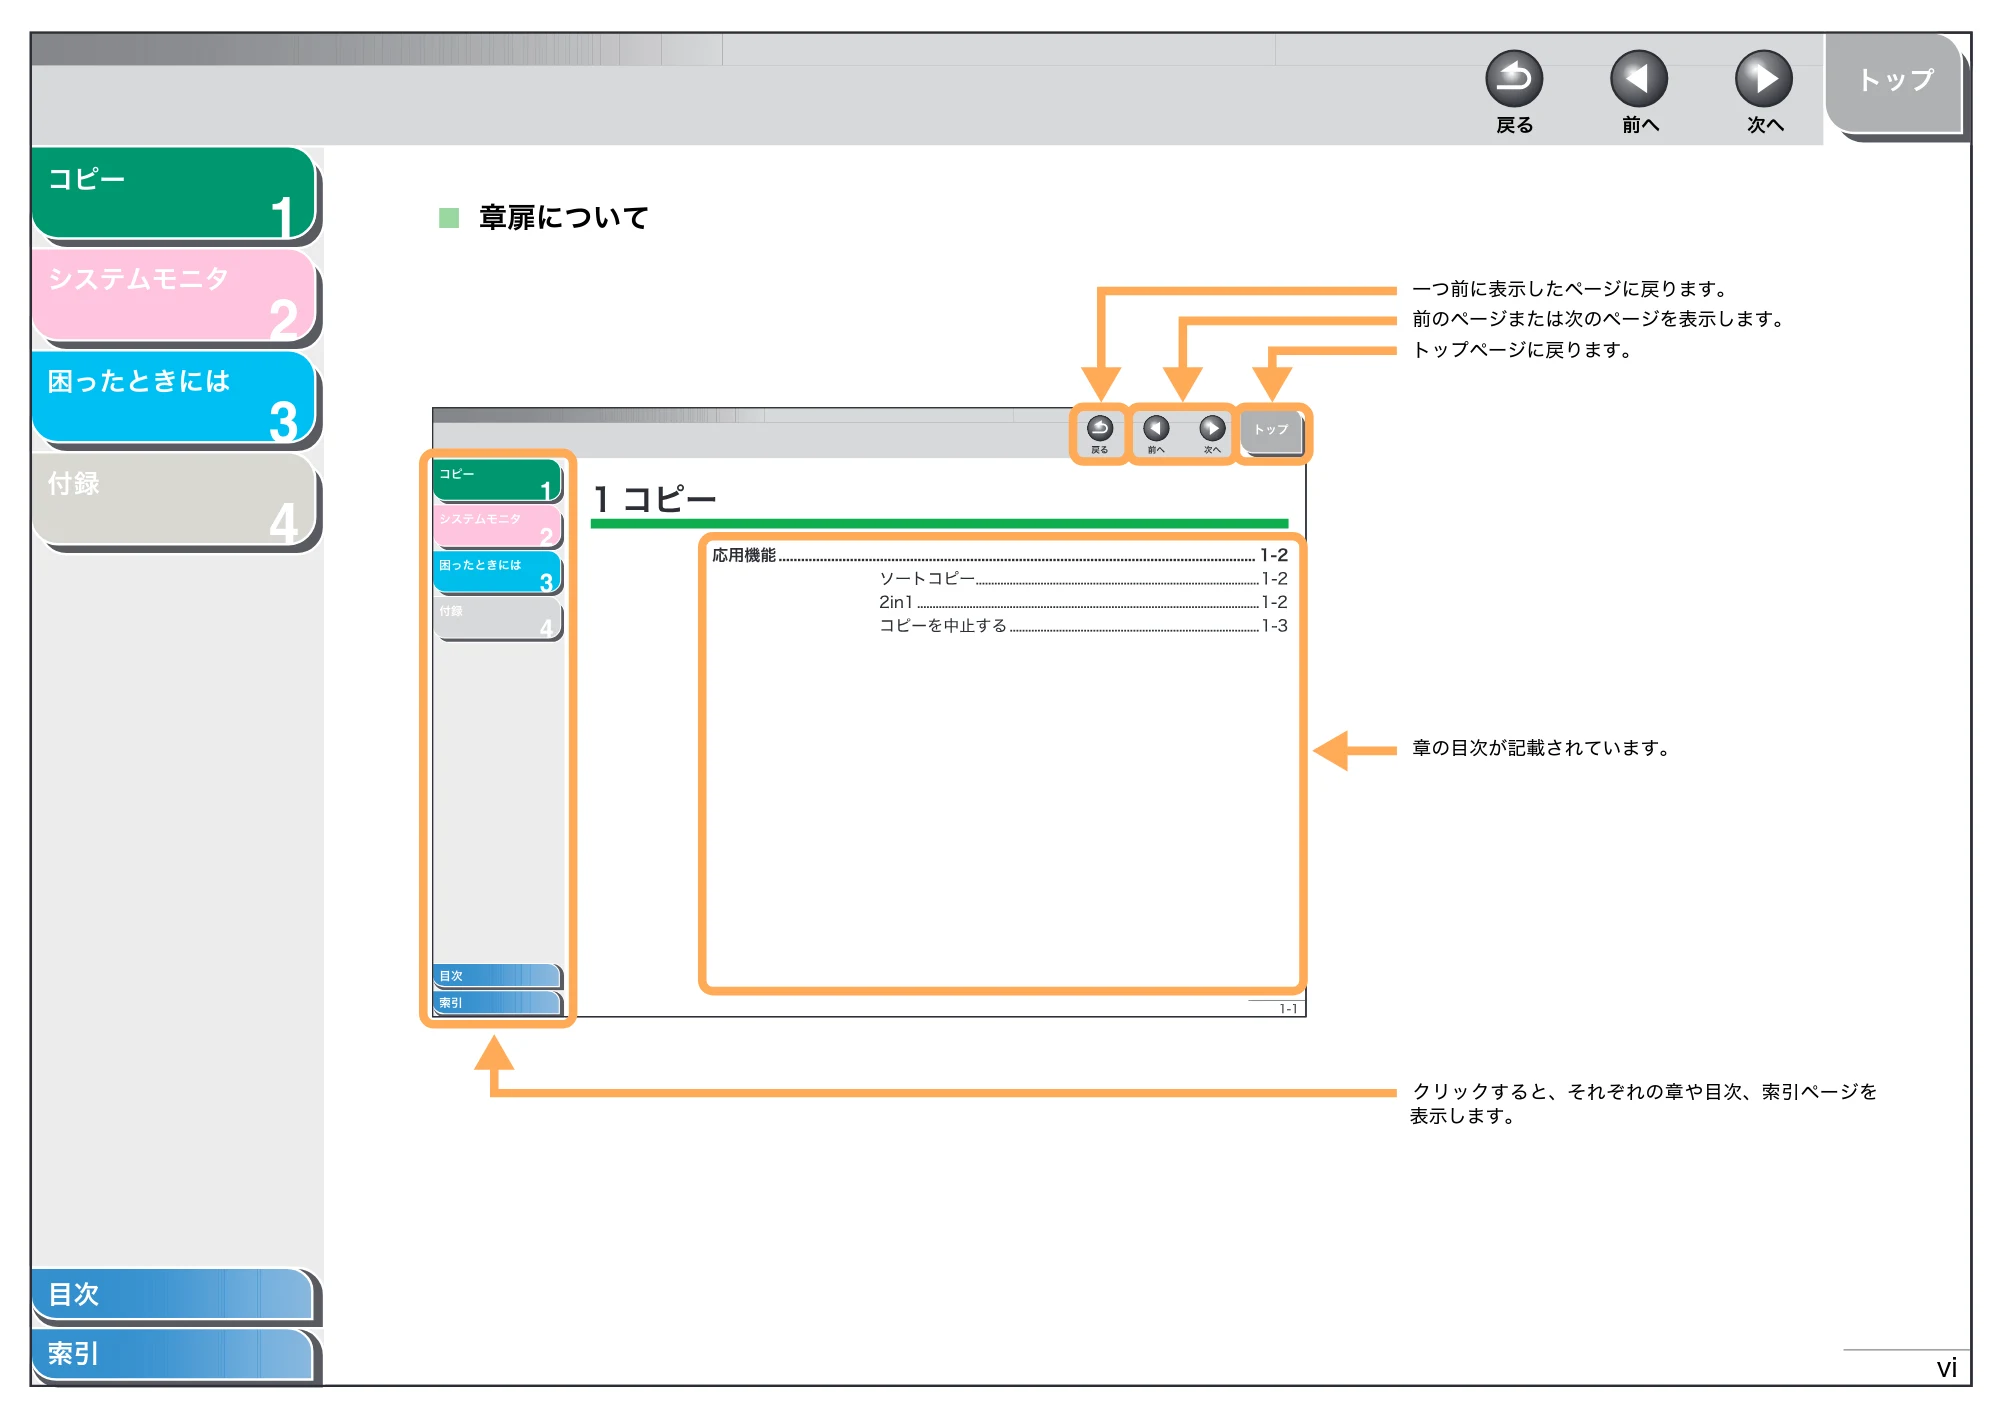Click the text 前のページまたは次のページを表示します。
The height and width of the screenshot is (1415, 2000).
pos(1598,319)
